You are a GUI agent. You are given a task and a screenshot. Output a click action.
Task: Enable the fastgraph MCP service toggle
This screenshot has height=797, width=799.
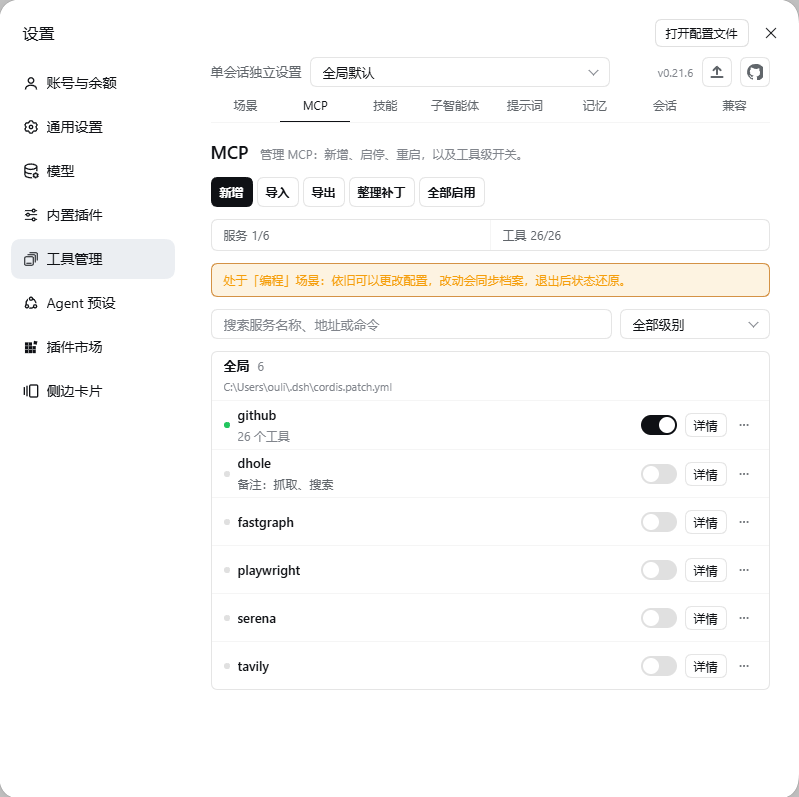tap(659, 522)
